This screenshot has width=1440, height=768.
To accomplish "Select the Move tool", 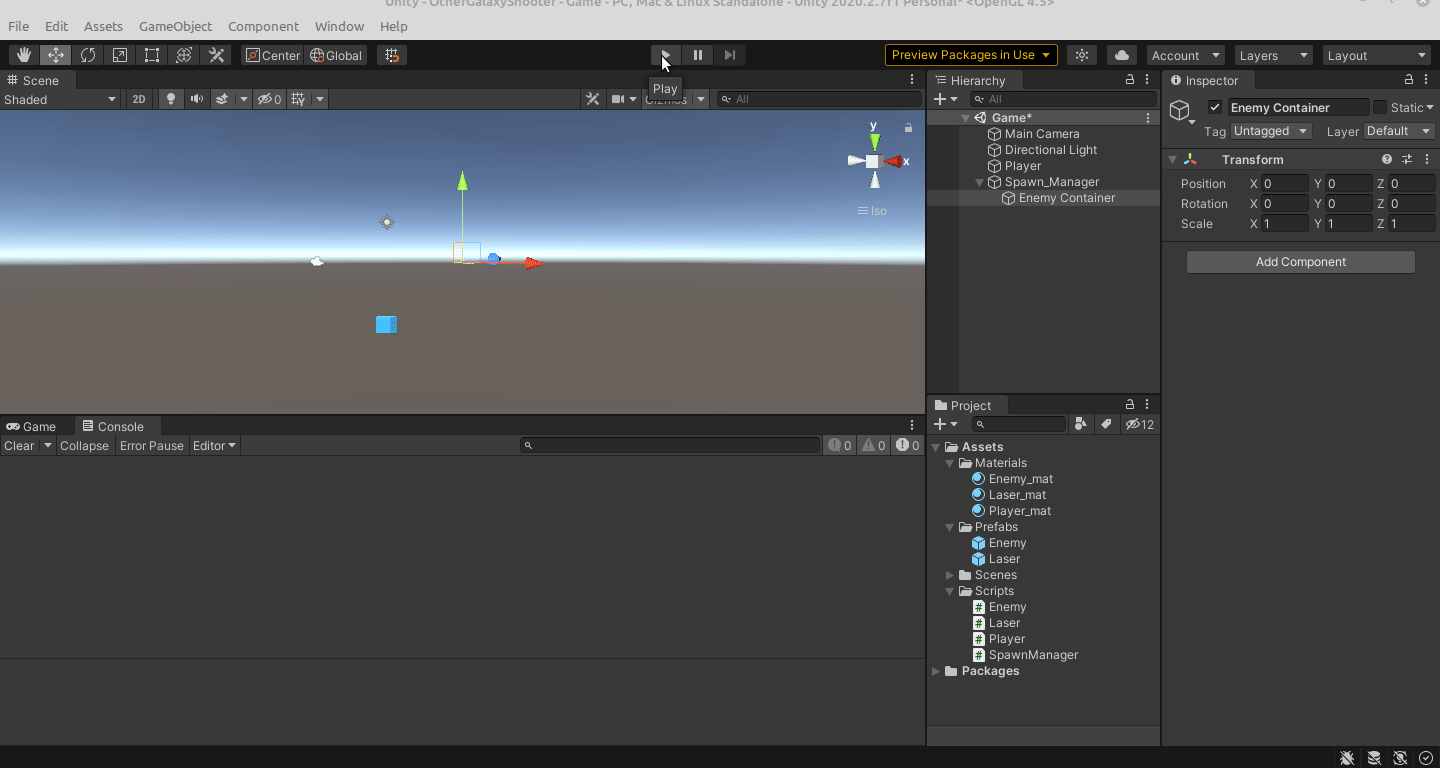I will pyautogui.click(x=56, y=55).
